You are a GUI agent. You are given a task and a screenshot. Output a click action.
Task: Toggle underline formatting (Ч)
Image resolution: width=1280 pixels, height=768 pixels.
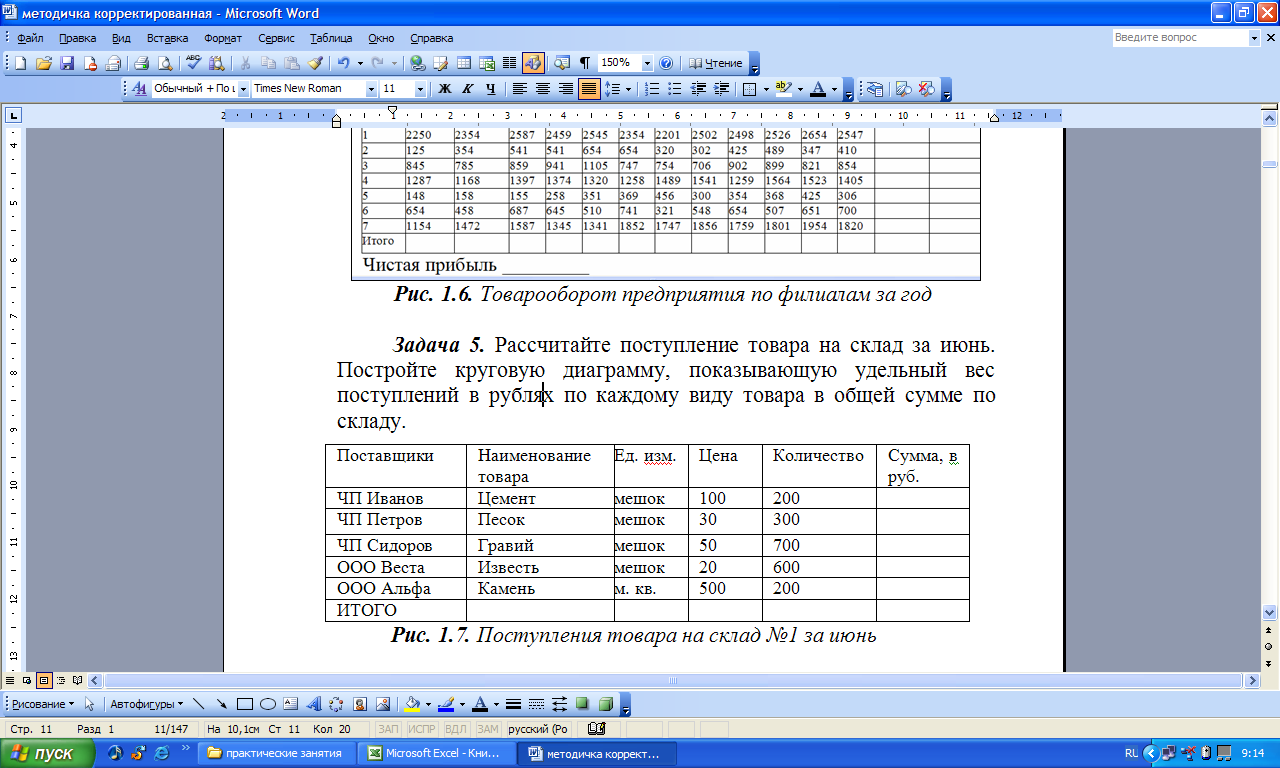click(490, 88)
